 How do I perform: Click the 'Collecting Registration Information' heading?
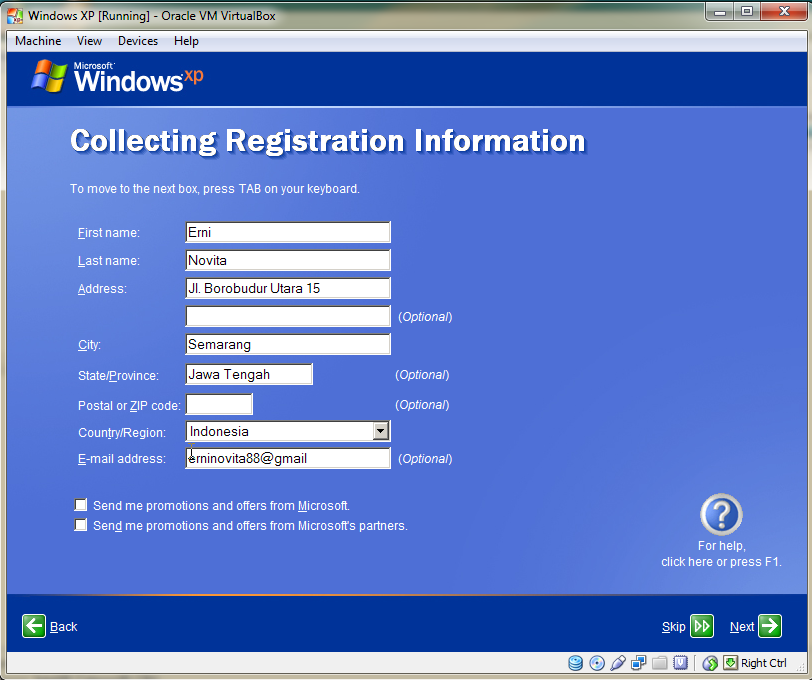[328, 141]
